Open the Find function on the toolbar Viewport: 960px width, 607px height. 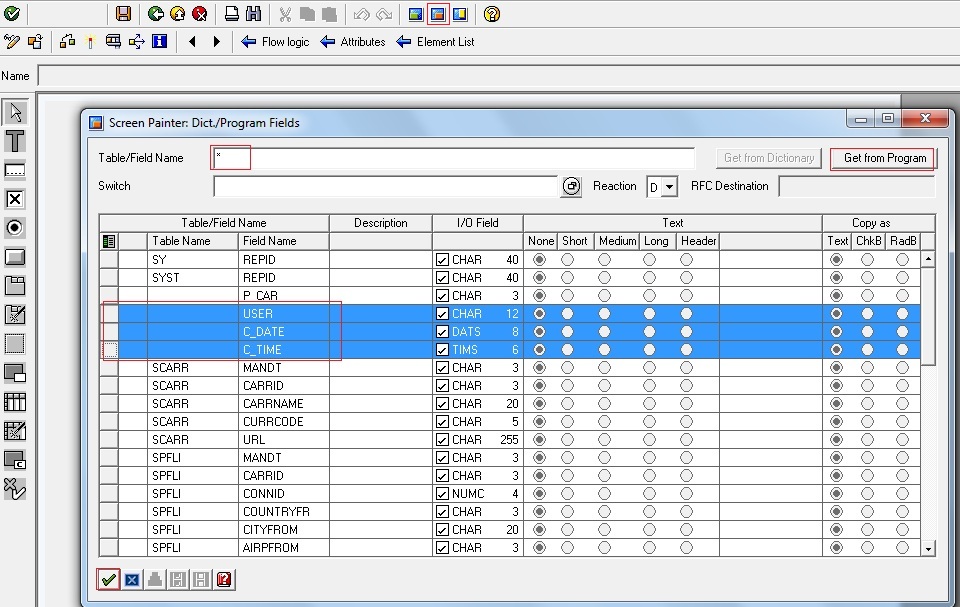pyautogui.click(x=254, y=14)
